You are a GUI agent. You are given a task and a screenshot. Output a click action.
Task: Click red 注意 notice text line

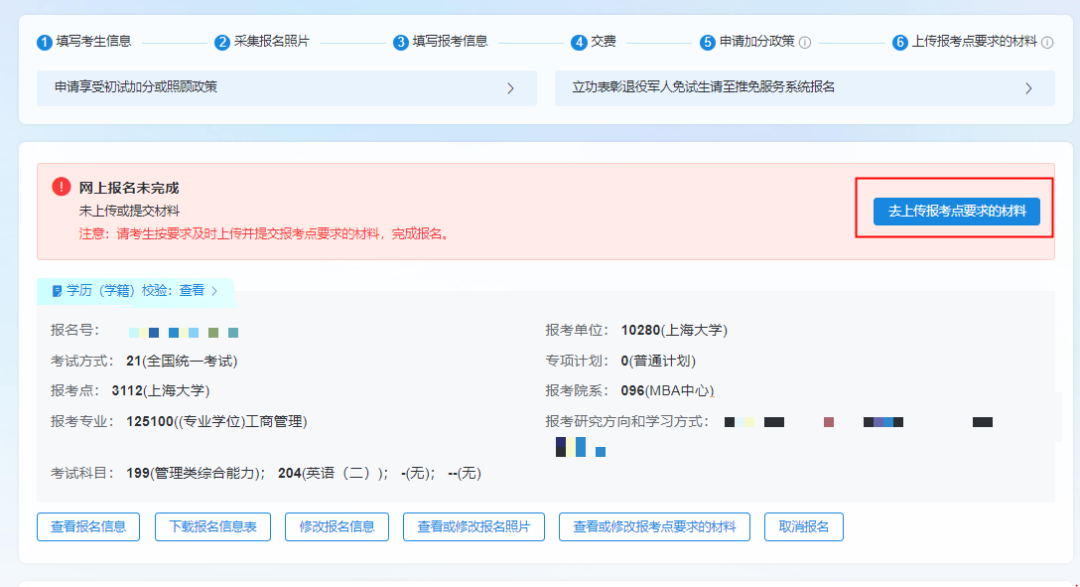(265, 234)
